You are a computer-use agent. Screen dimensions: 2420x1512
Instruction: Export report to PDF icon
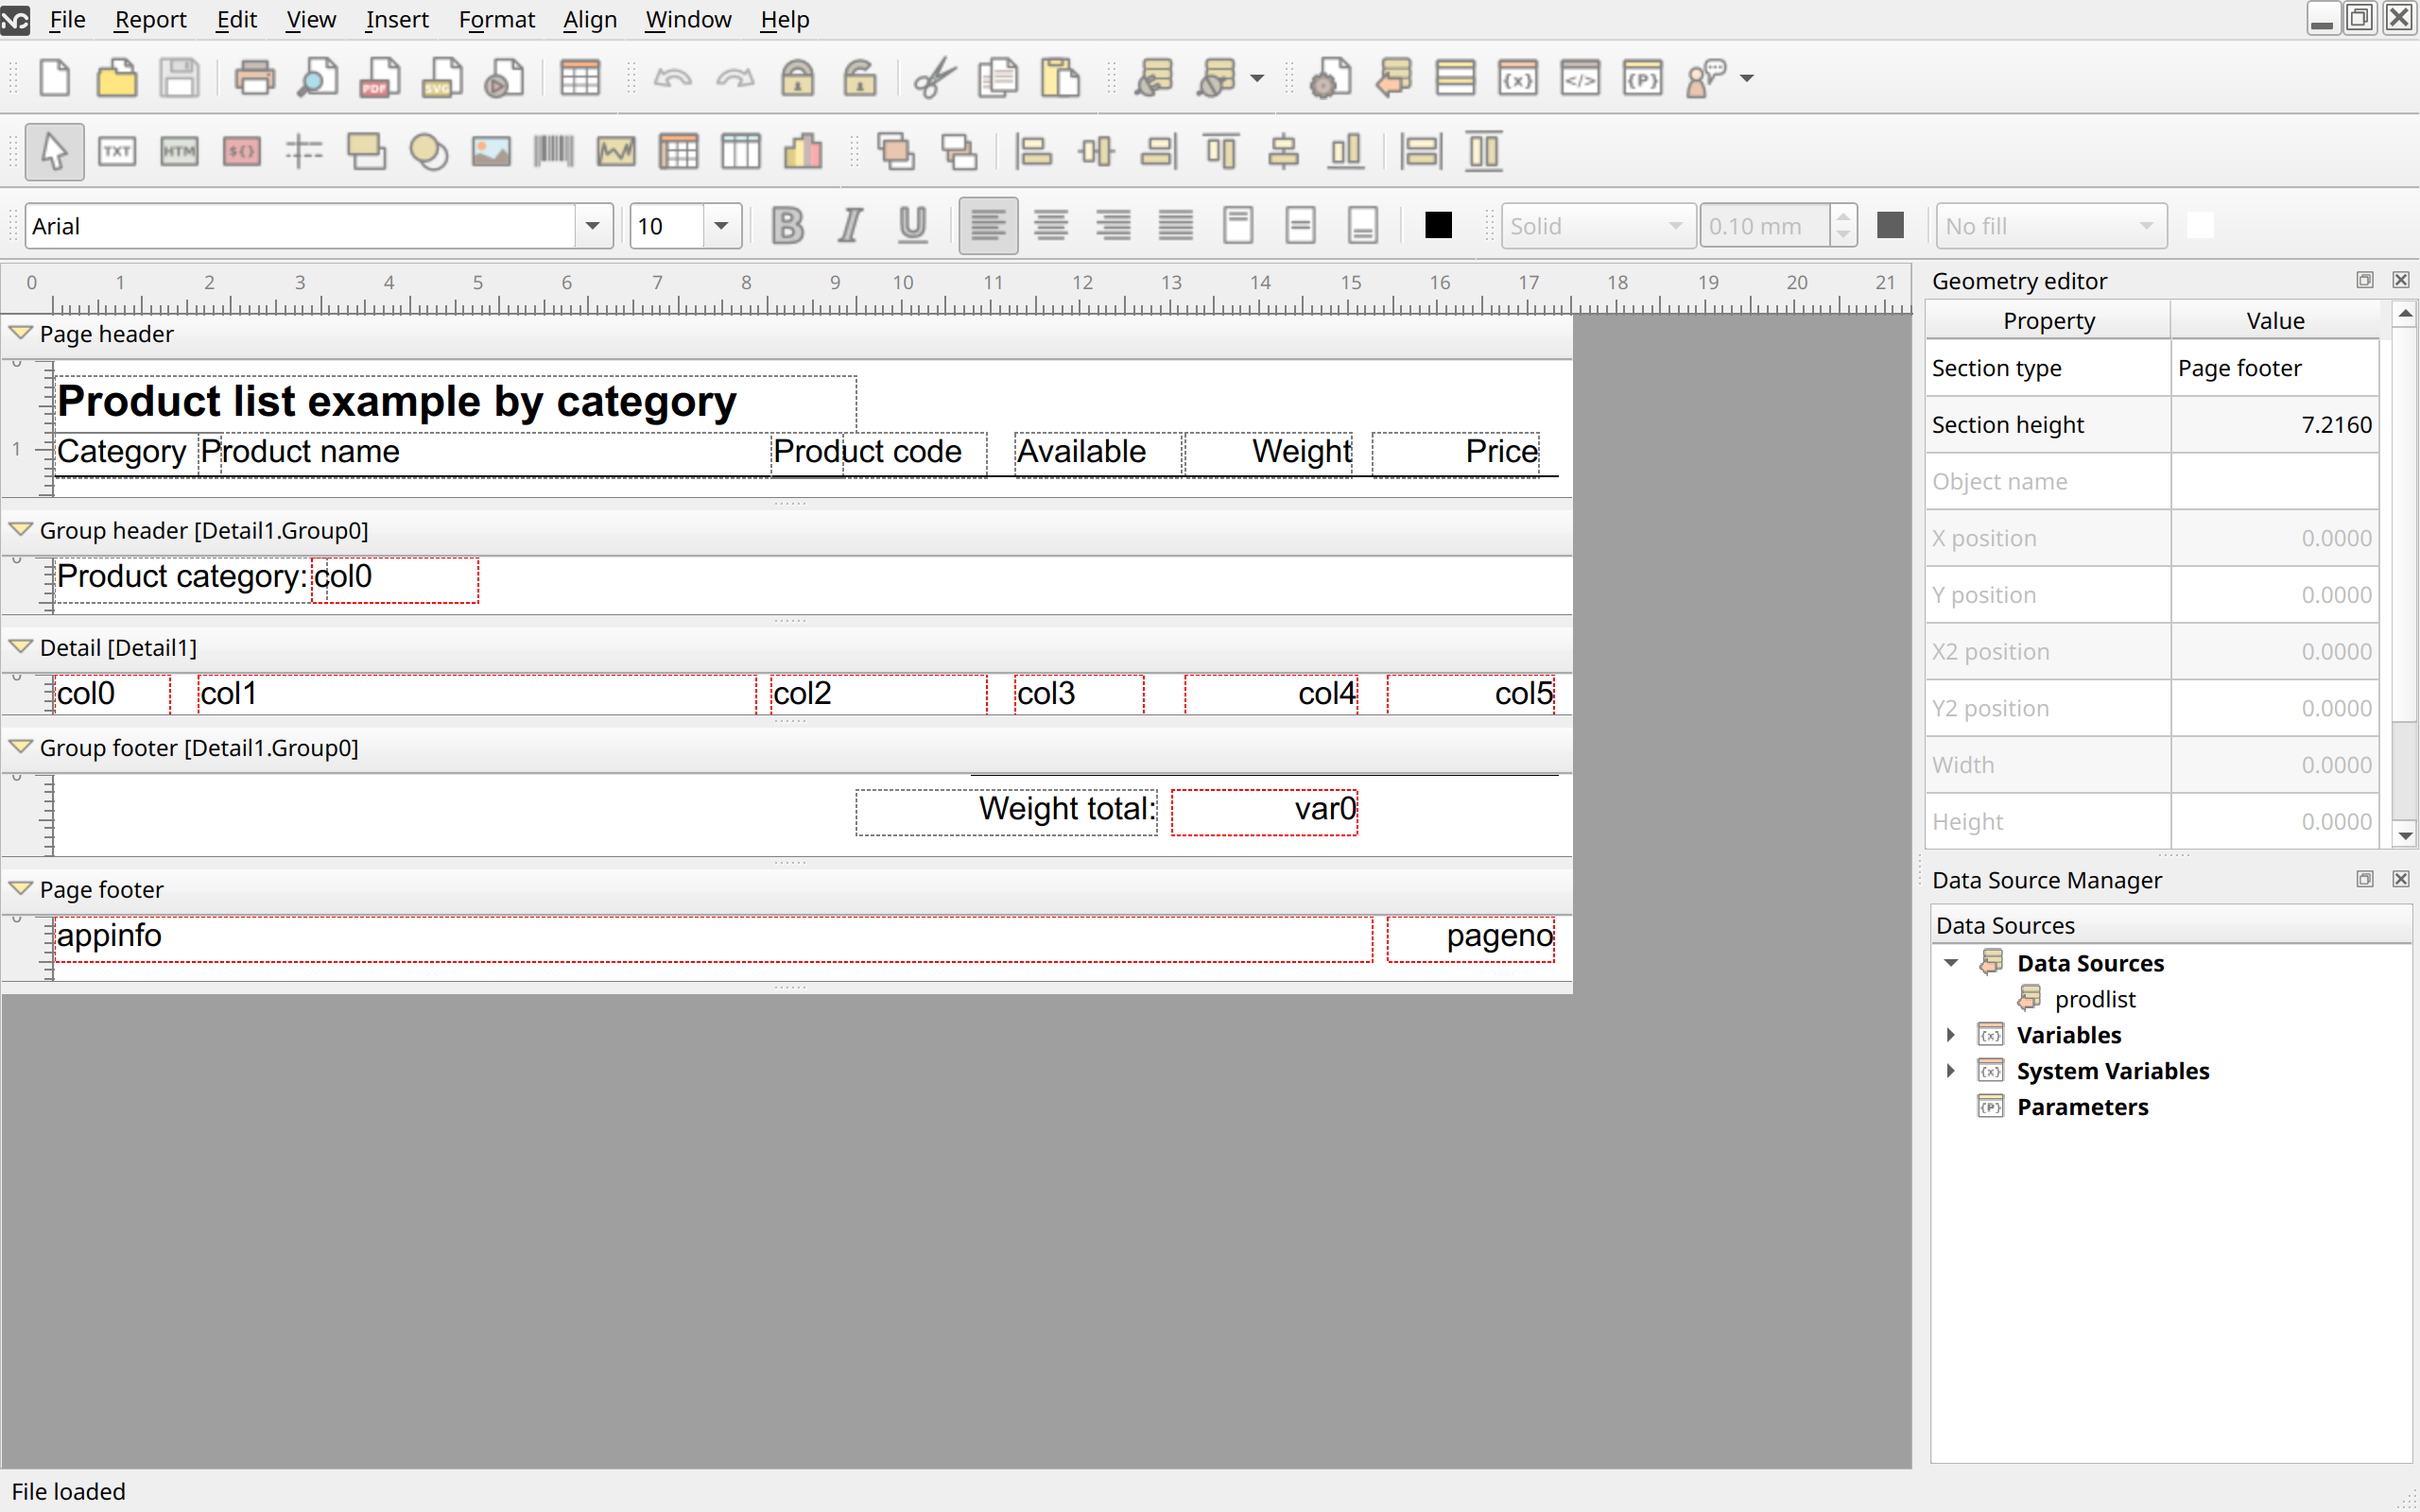(379, 78)
